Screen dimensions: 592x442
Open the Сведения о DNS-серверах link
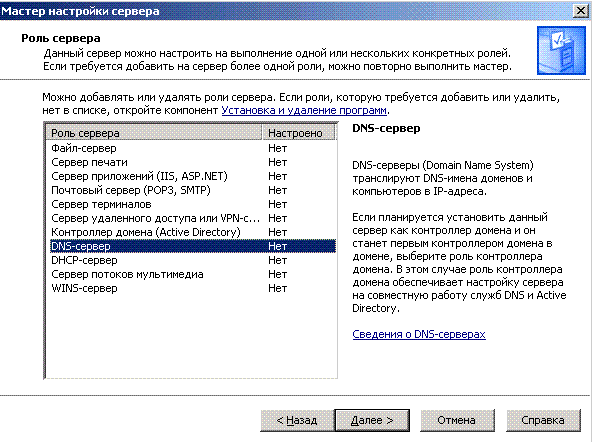point(419,334)
